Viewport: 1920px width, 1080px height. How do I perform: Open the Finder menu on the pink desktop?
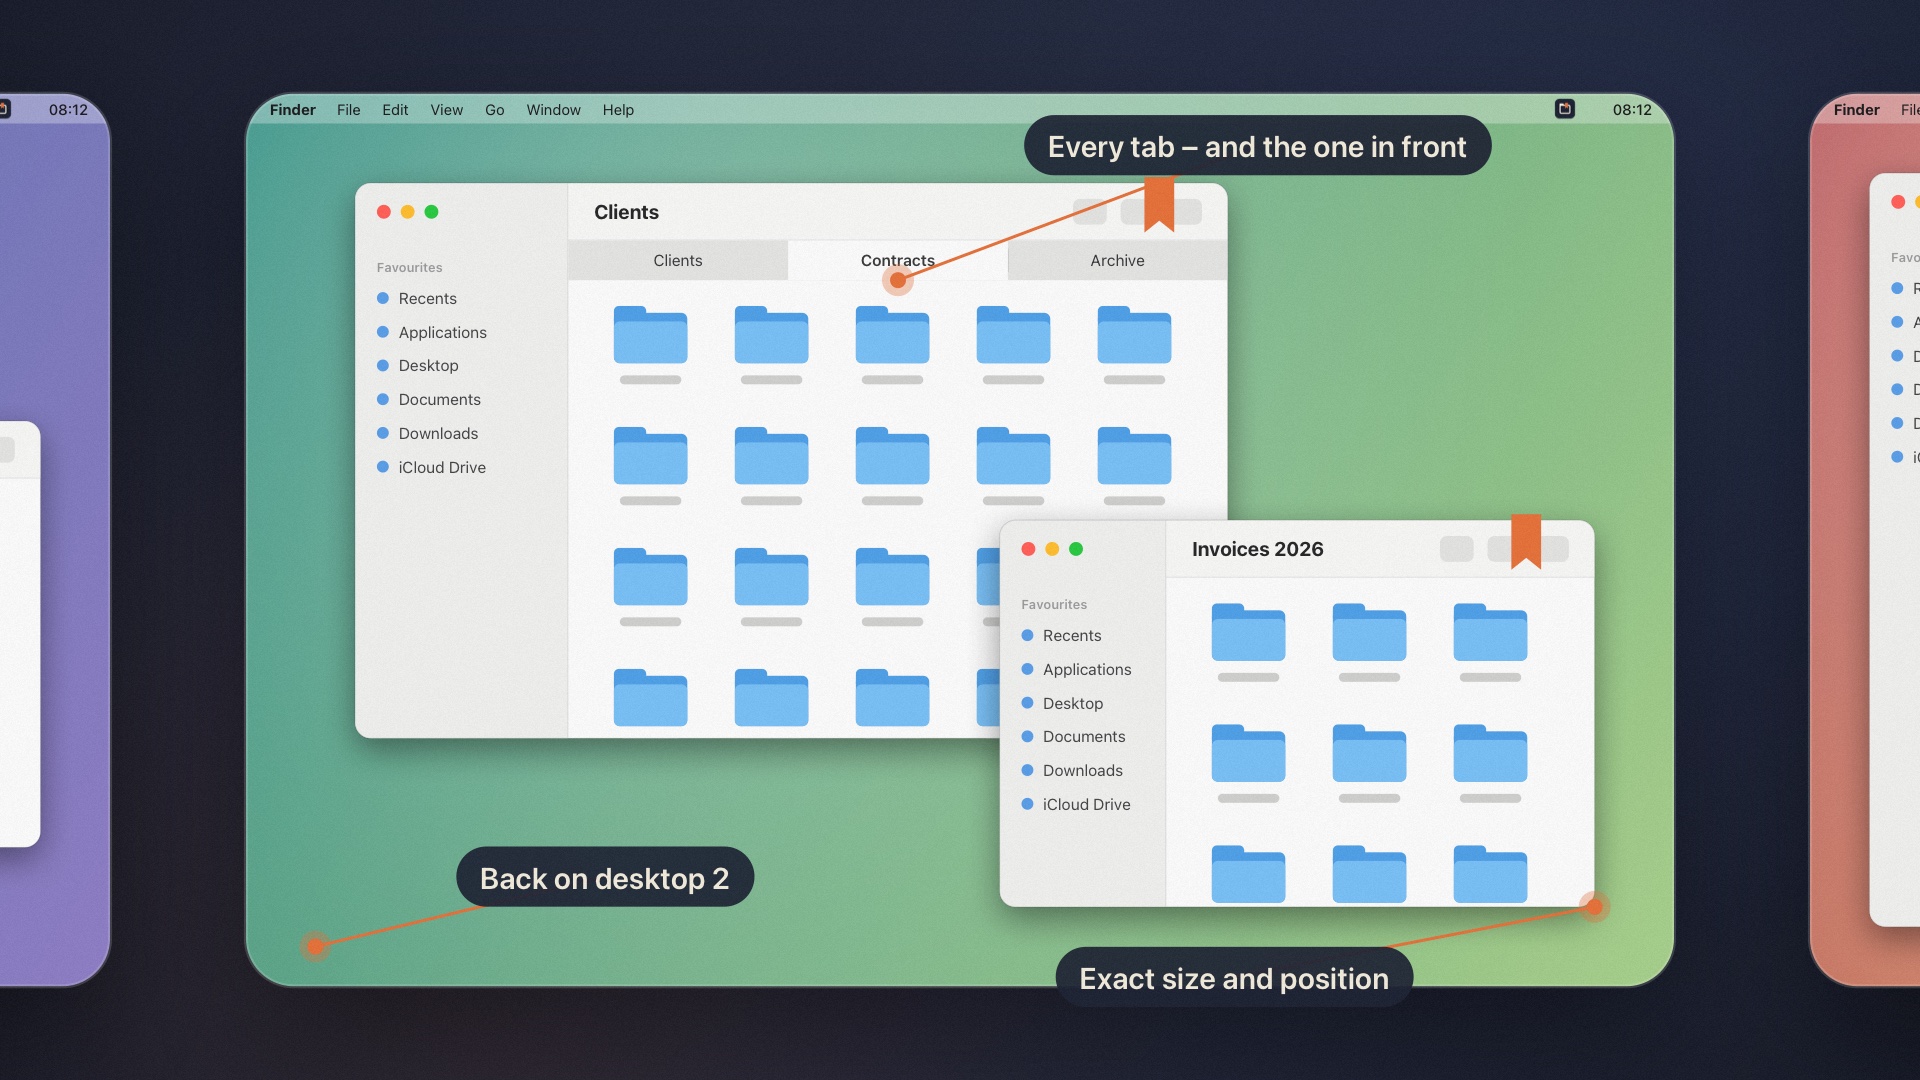1856,110
